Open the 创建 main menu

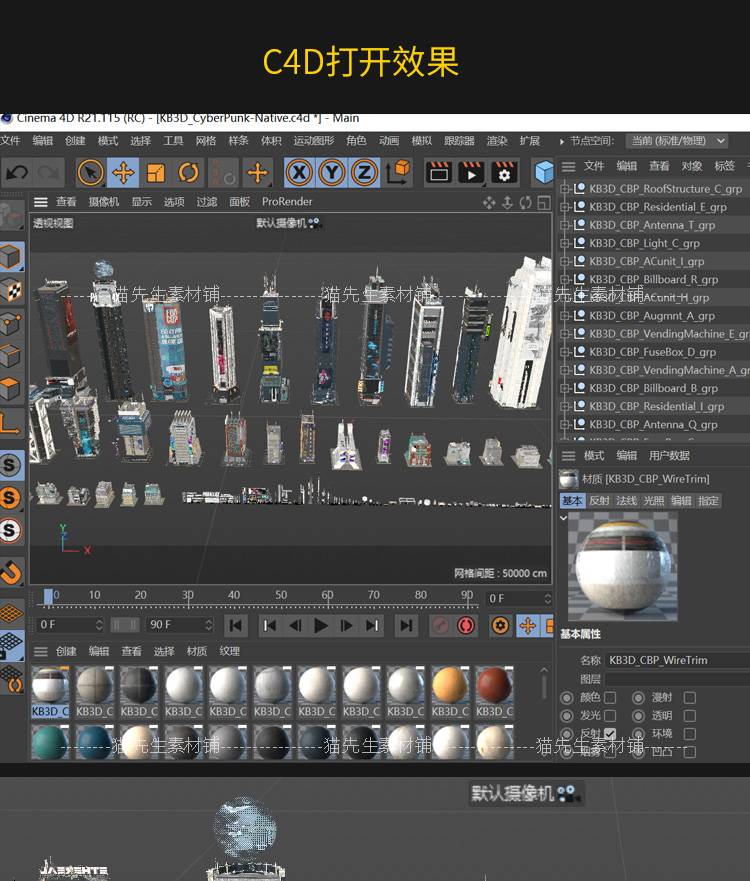coord(75,140)
